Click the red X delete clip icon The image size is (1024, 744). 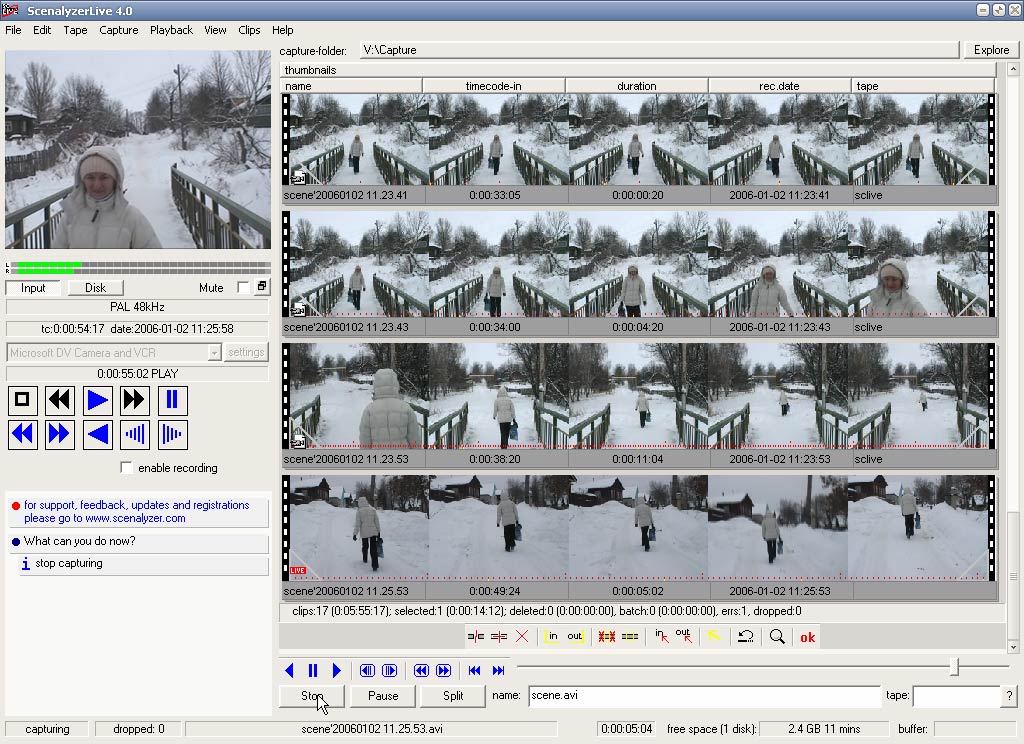(521, 637)
